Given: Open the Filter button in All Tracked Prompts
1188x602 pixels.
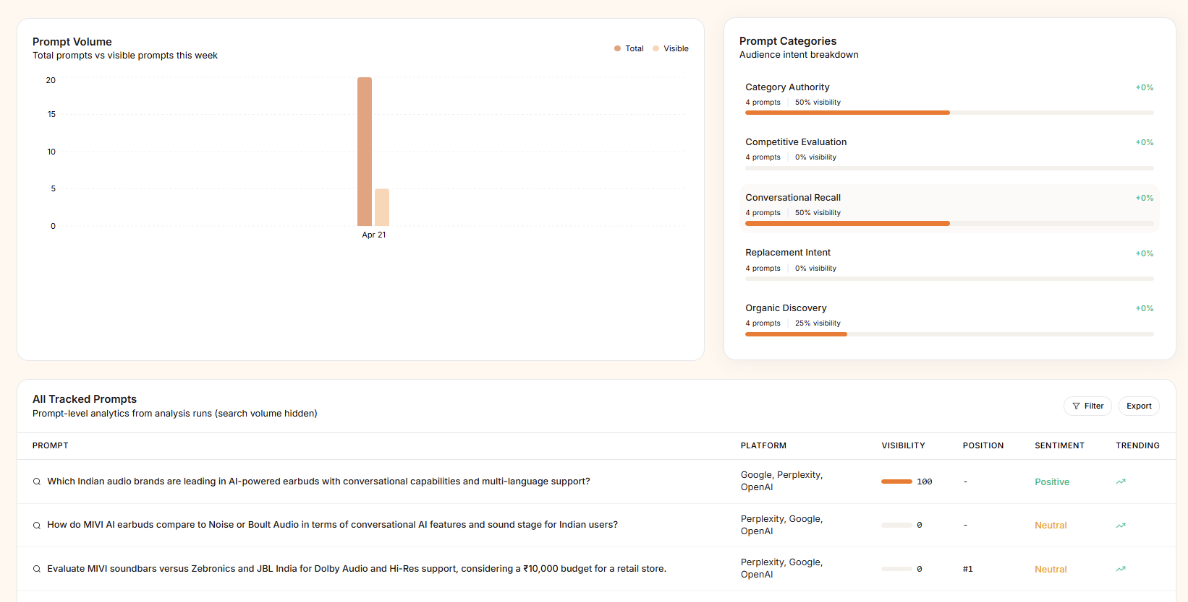Looking at the screenshot, I should 1087,406.
